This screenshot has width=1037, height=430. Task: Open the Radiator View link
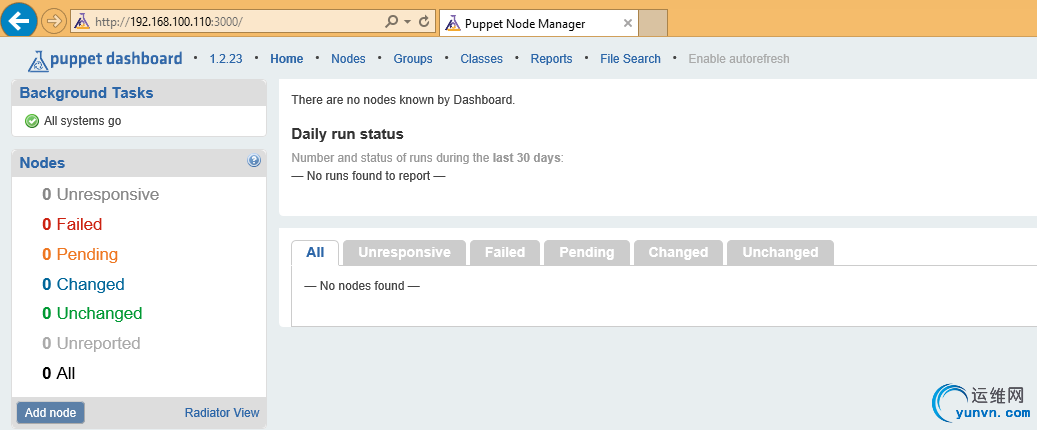(x=222, y=413)
